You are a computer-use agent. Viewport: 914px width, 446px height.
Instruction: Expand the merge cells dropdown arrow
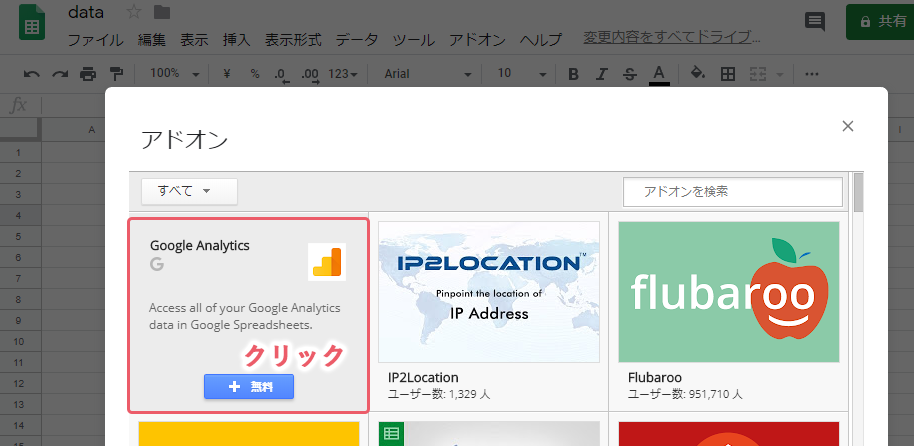(x=780, y=75)
